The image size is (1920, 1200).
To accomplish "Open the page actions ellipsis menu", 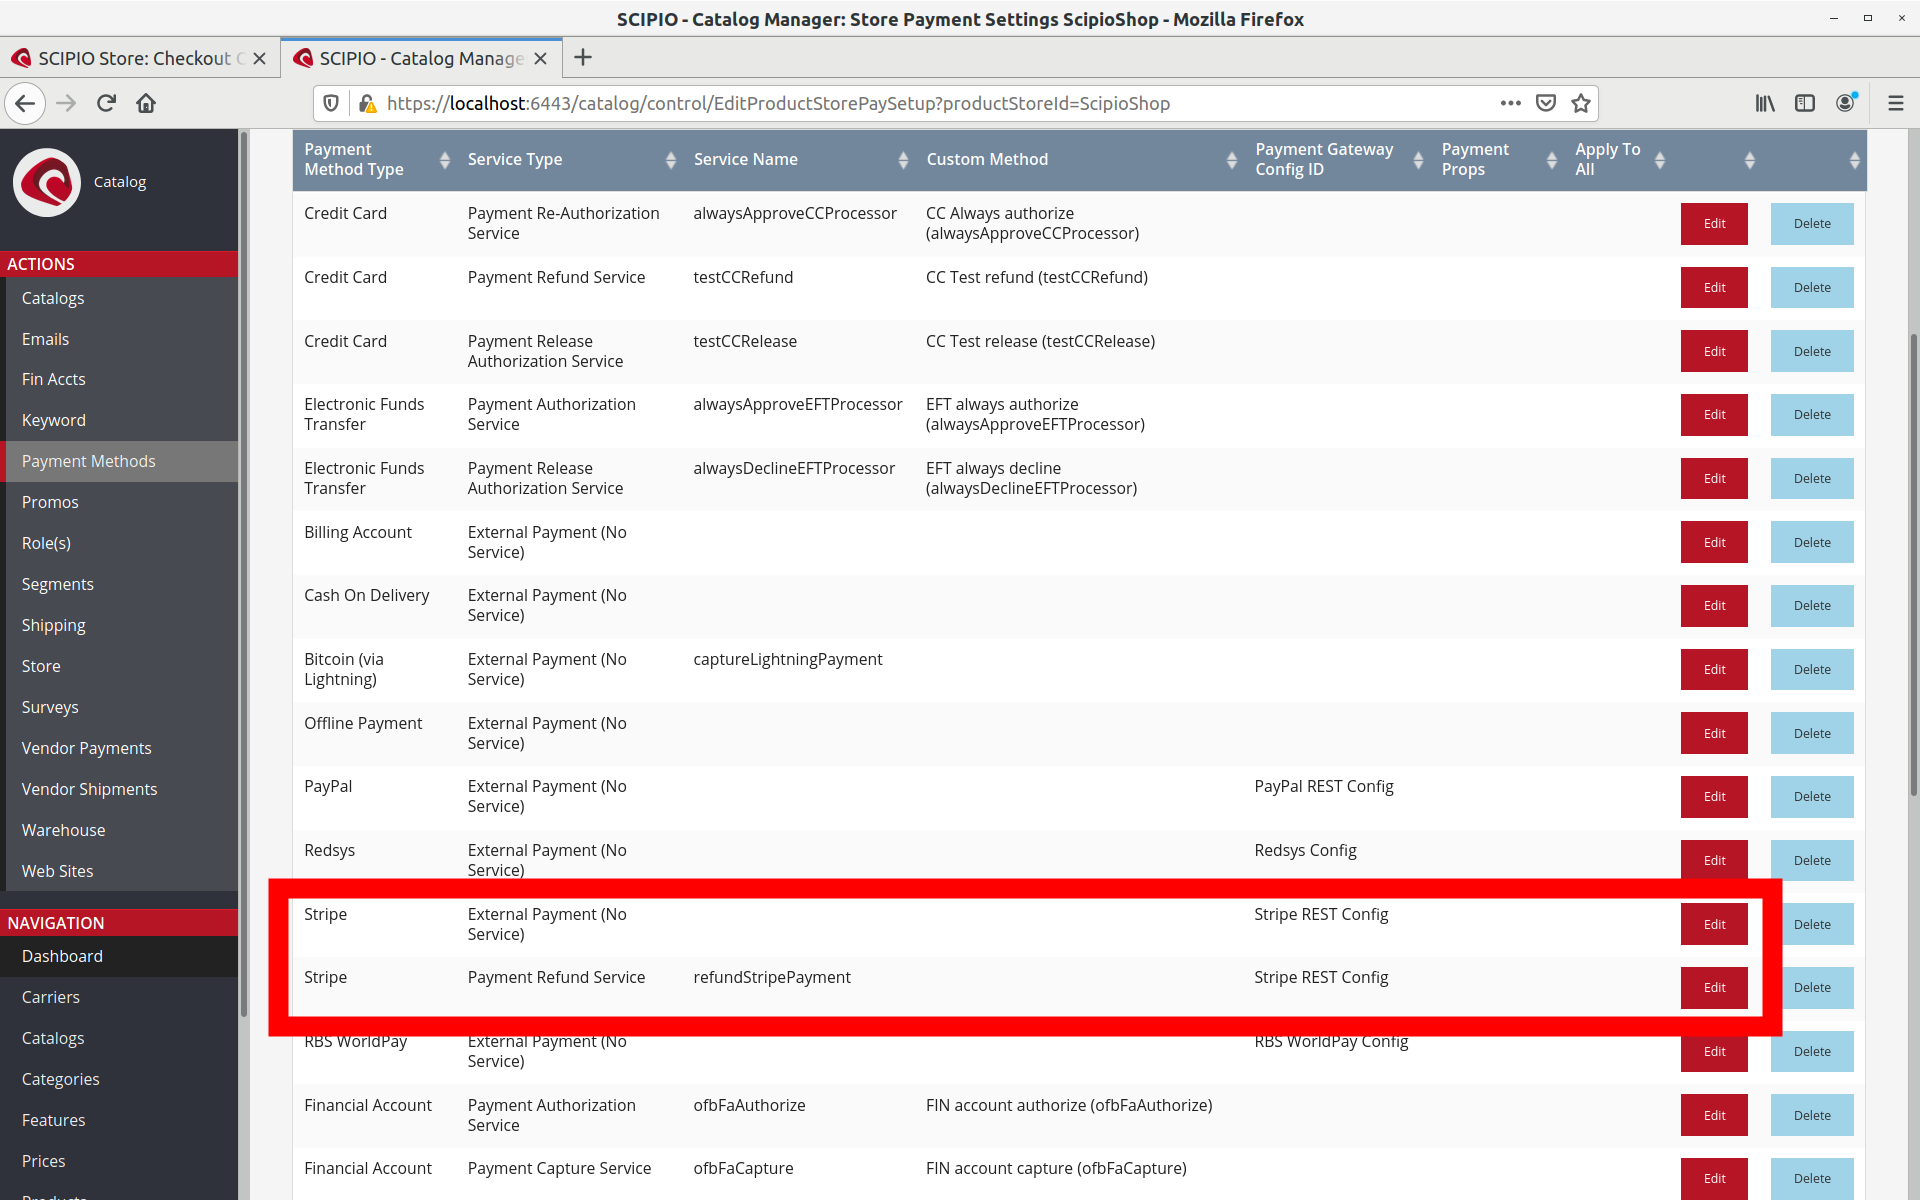I will coord(1510,103).
